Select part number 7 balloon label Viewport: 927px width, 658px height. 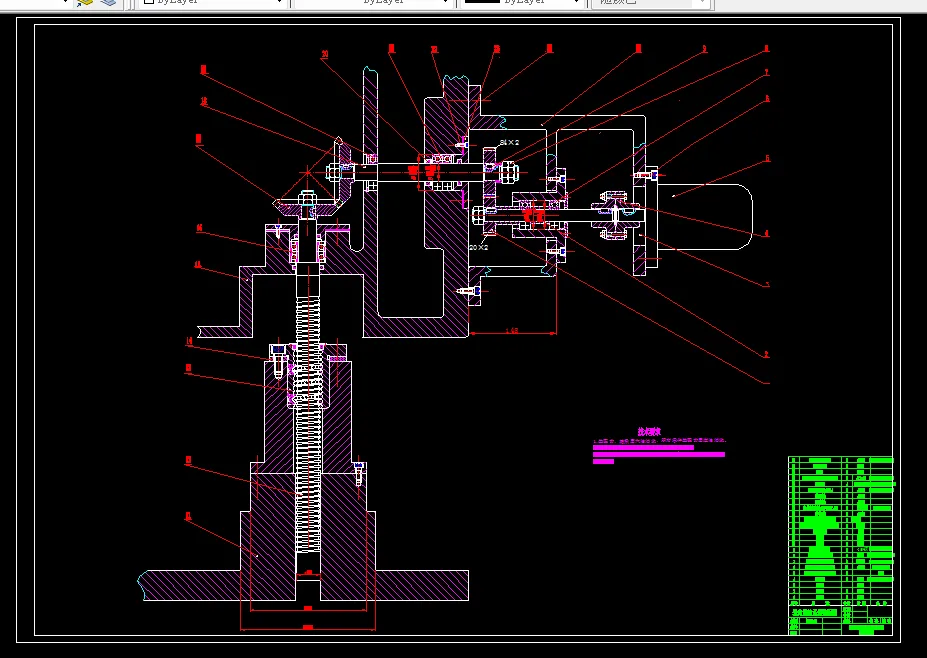click(x=767, y=73)
